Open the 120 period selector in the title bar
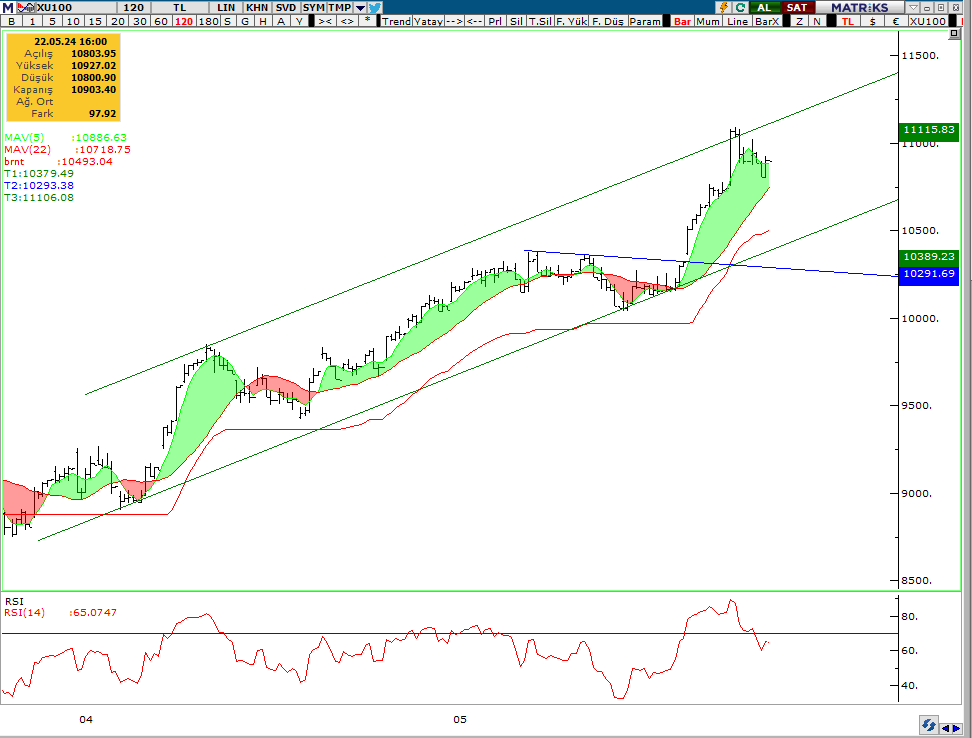 133,7
